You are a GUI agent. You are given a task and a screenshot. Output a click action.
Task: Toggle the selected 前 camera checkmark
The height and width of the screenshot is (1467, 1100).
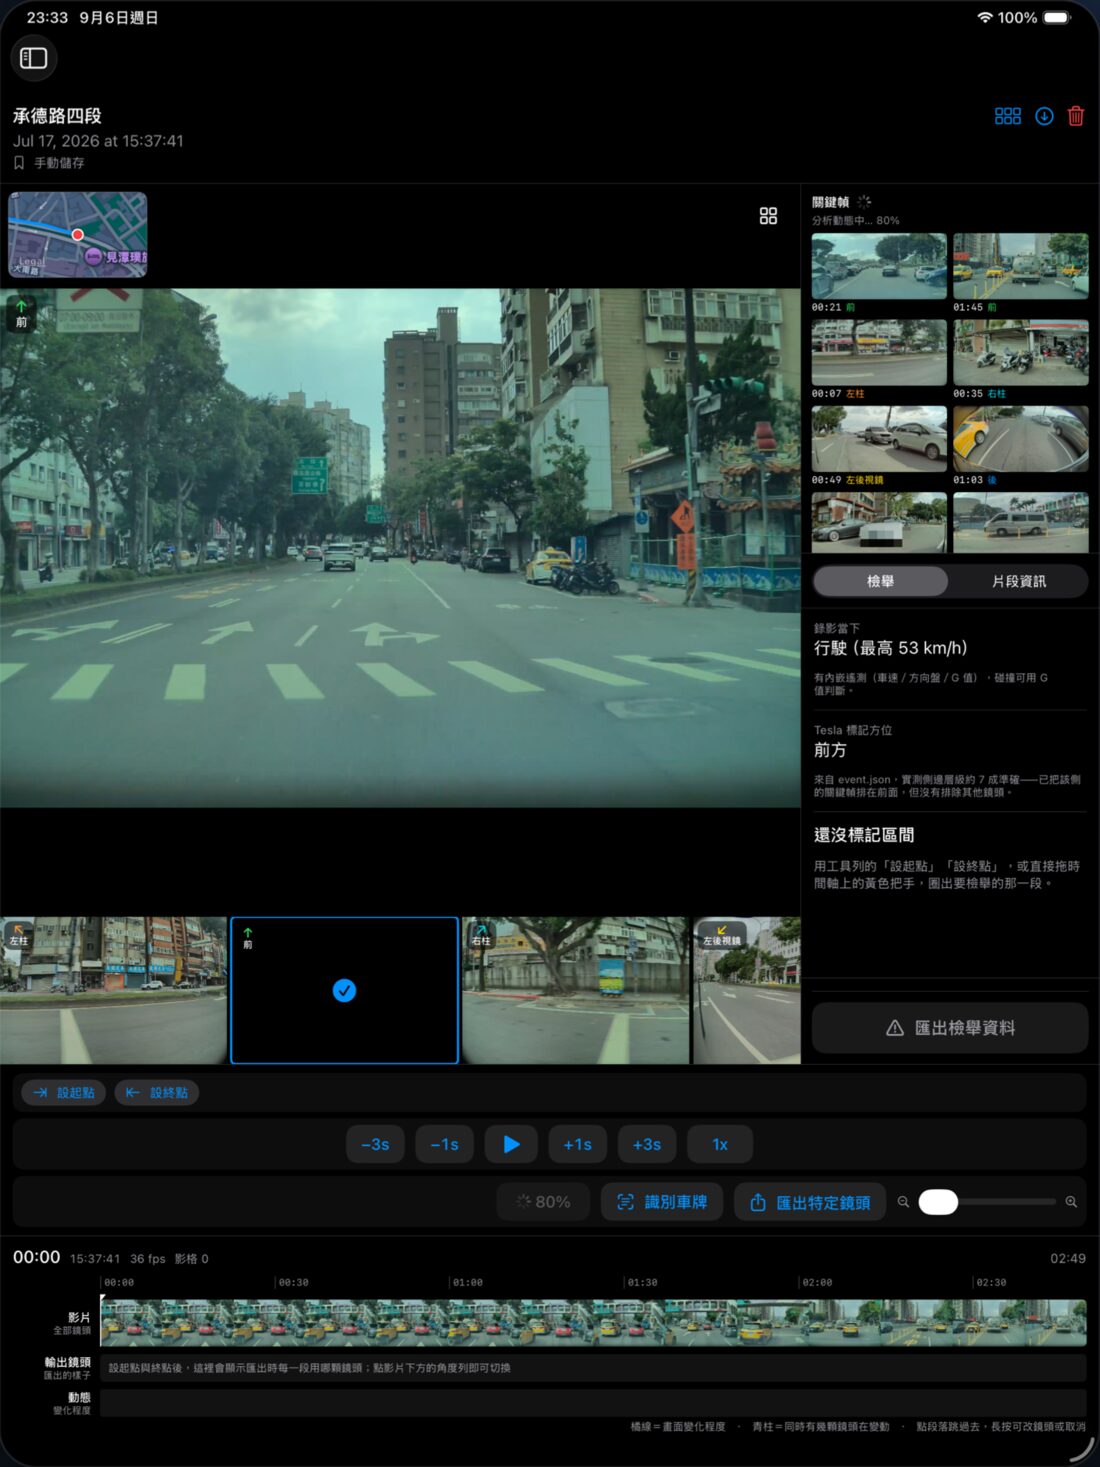pyautogui.click(x=344, y=990)
